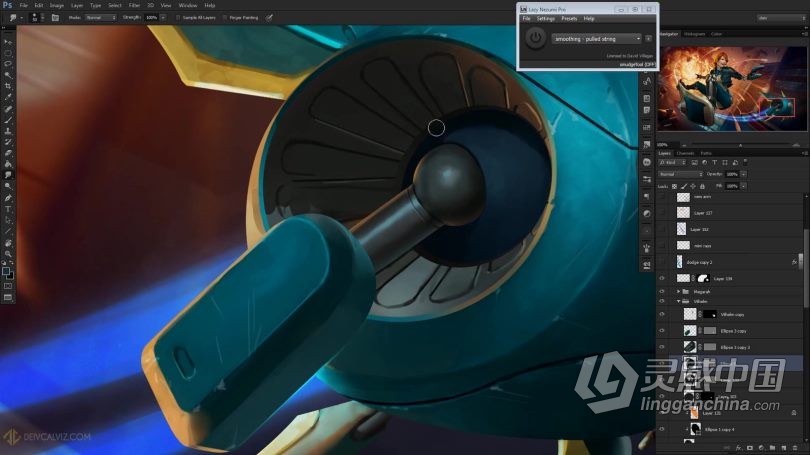Open the Filter menu

click(x=134, y=5)
